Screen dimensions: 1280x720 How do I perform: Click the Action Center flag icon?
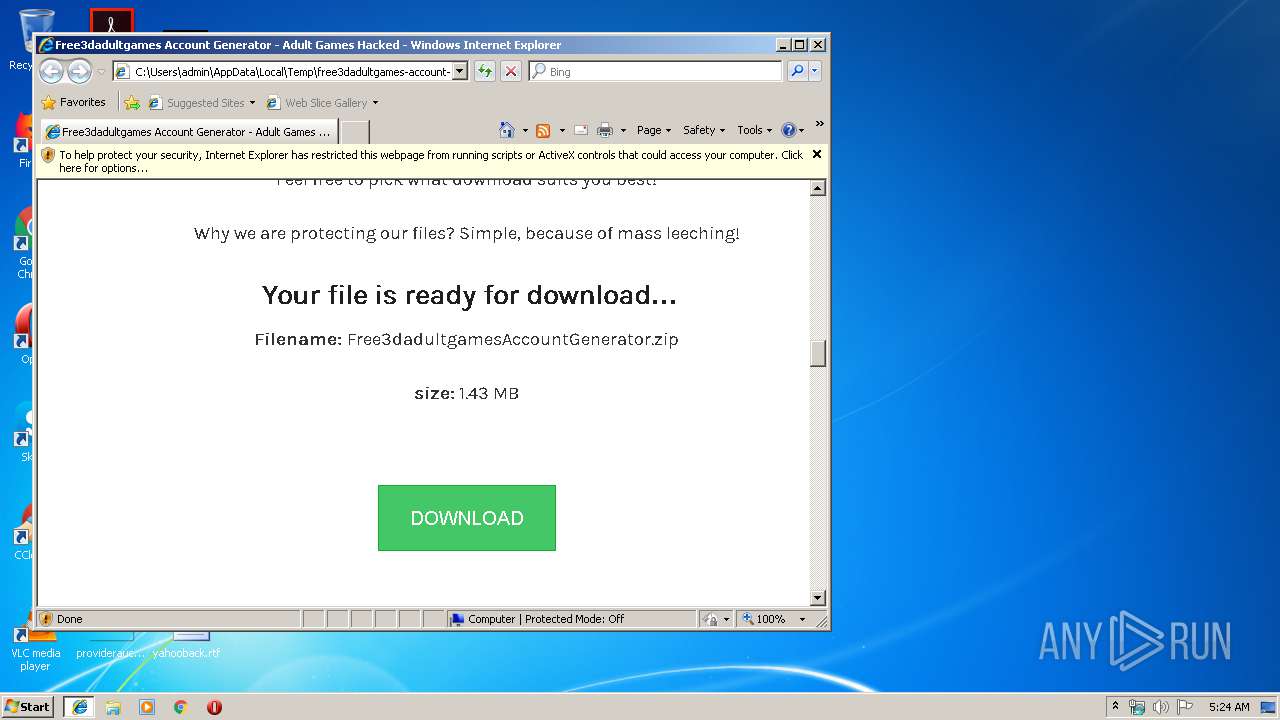tap(1185, 706)
